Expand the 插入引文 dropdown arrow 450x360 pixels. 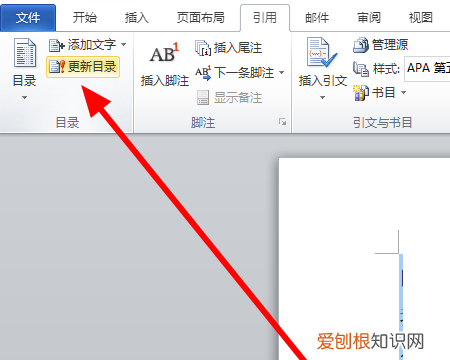pos(322,98)
